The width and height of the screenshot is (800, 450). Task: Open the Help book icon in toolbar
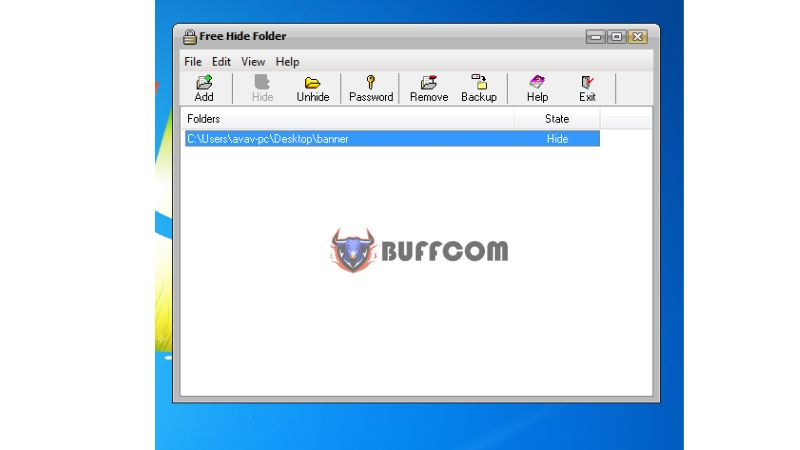click(537, 82)
